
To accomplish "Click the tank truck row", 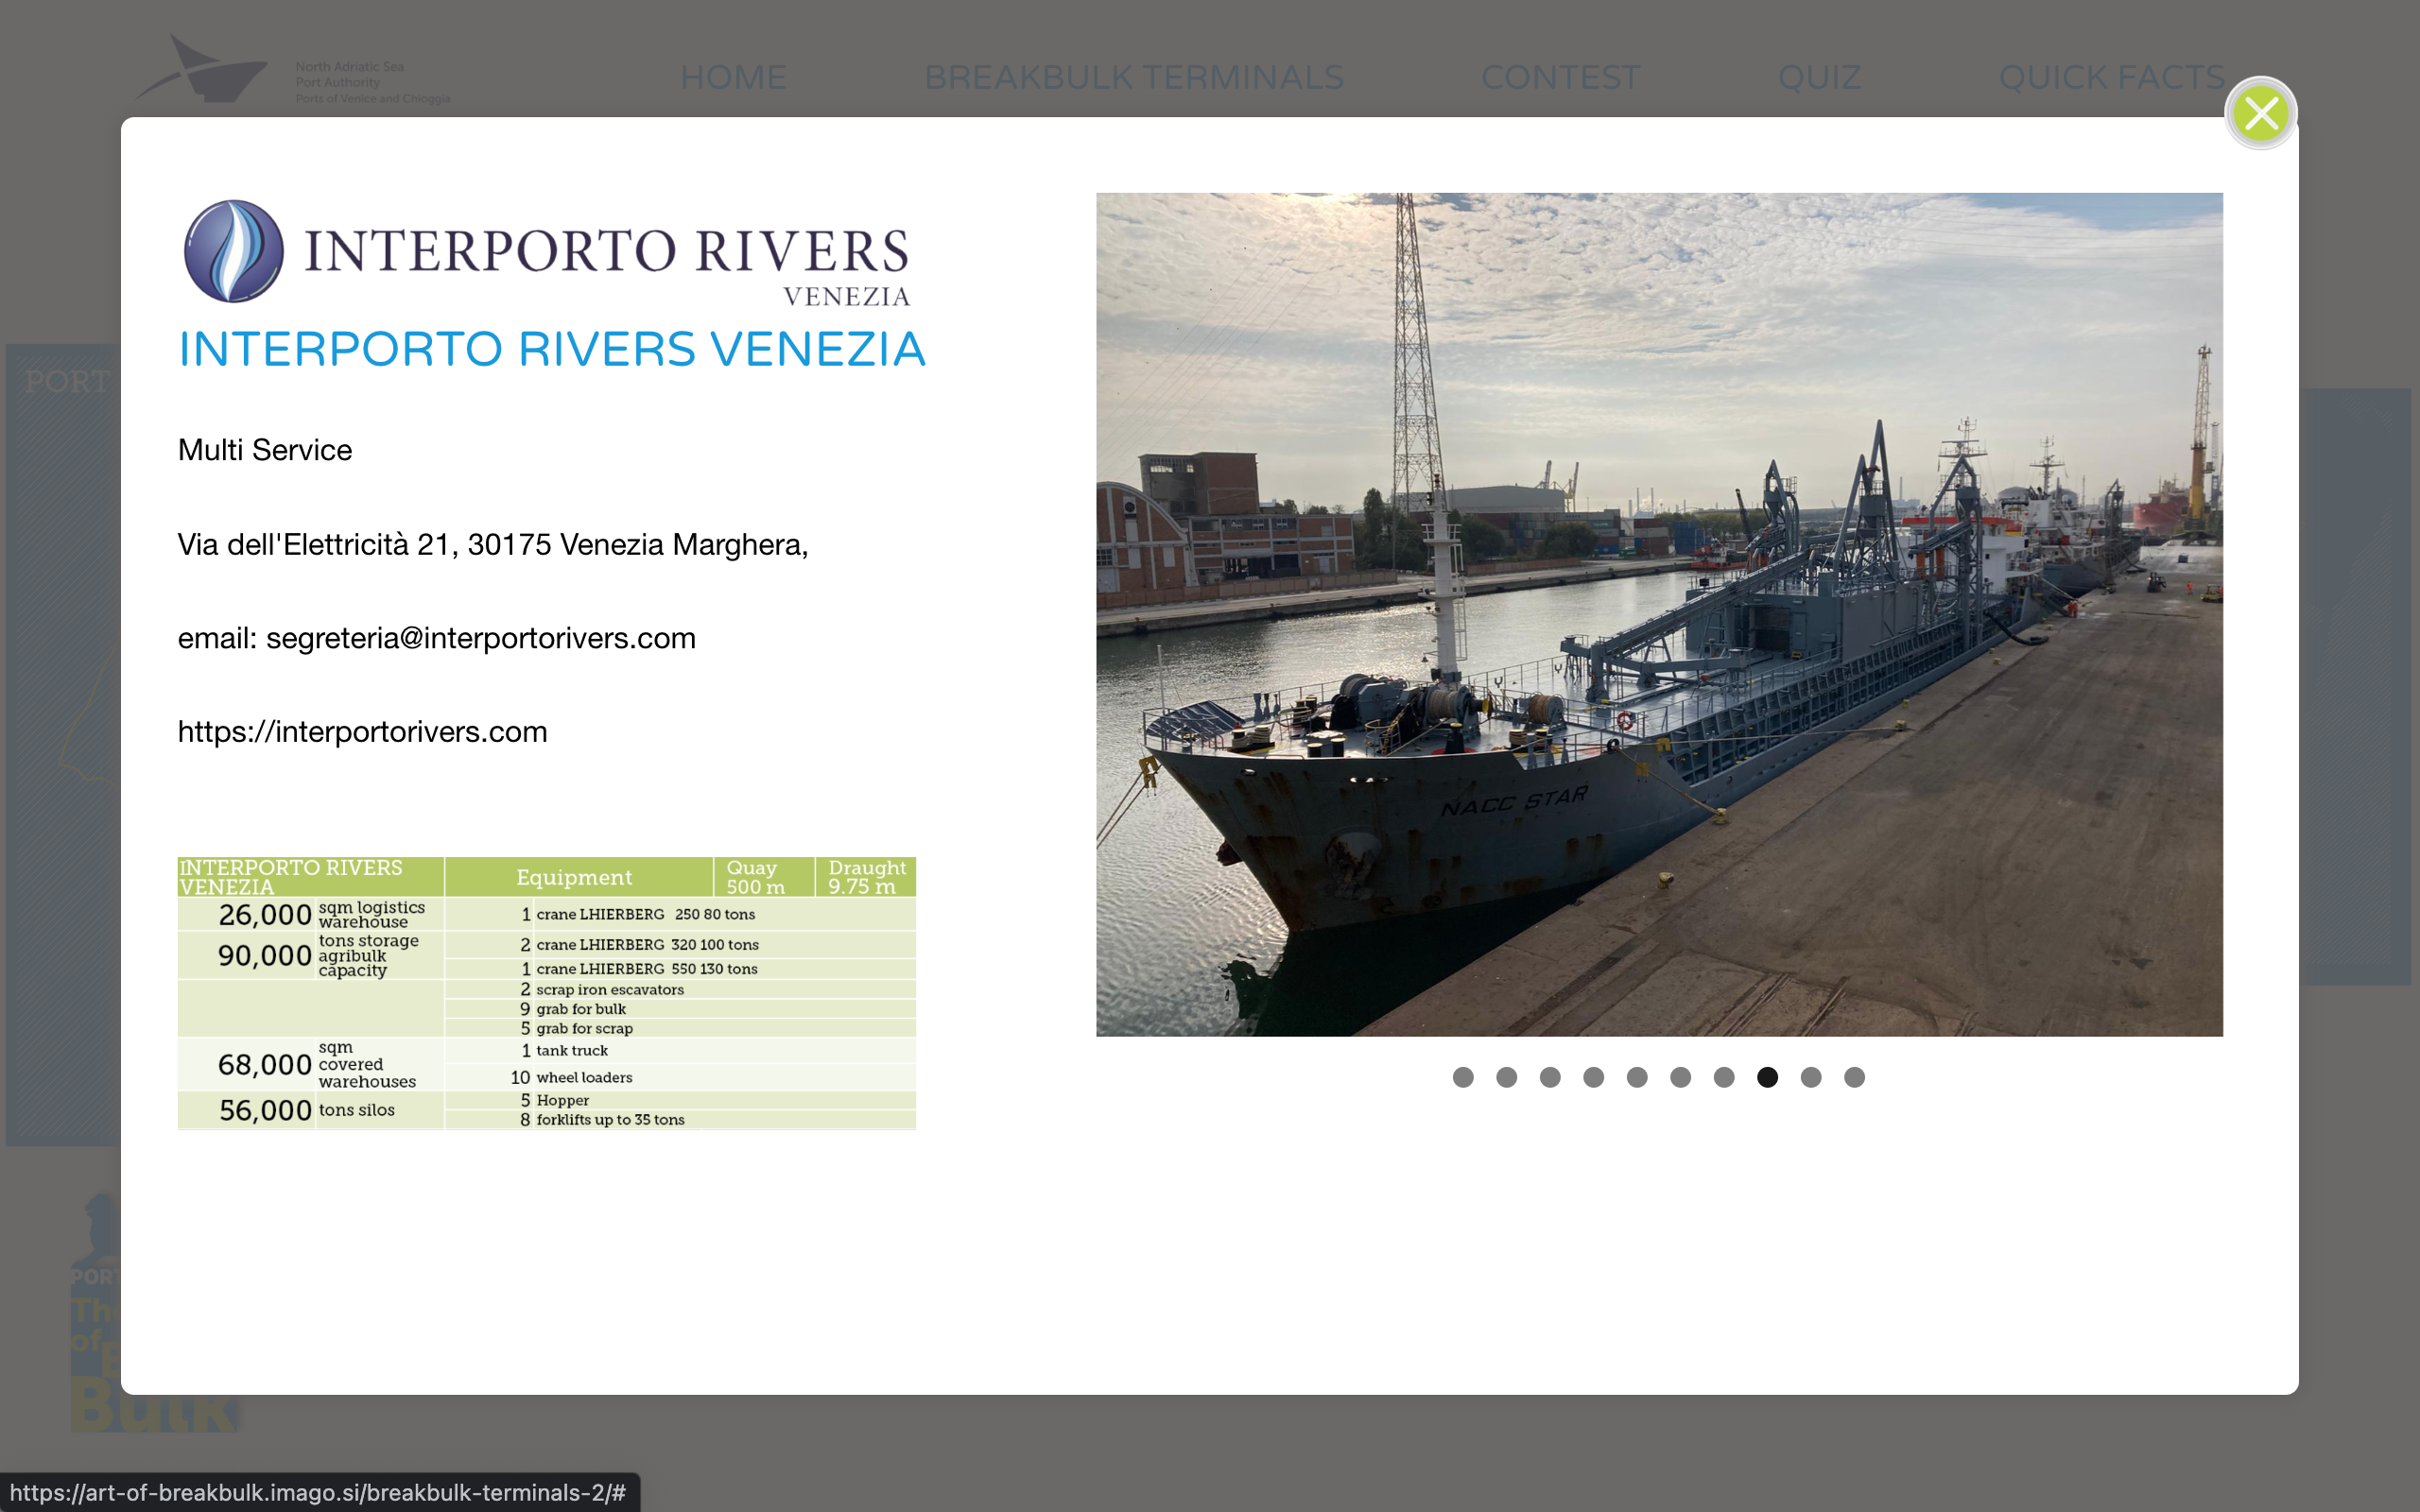I will pos(680,1050).
